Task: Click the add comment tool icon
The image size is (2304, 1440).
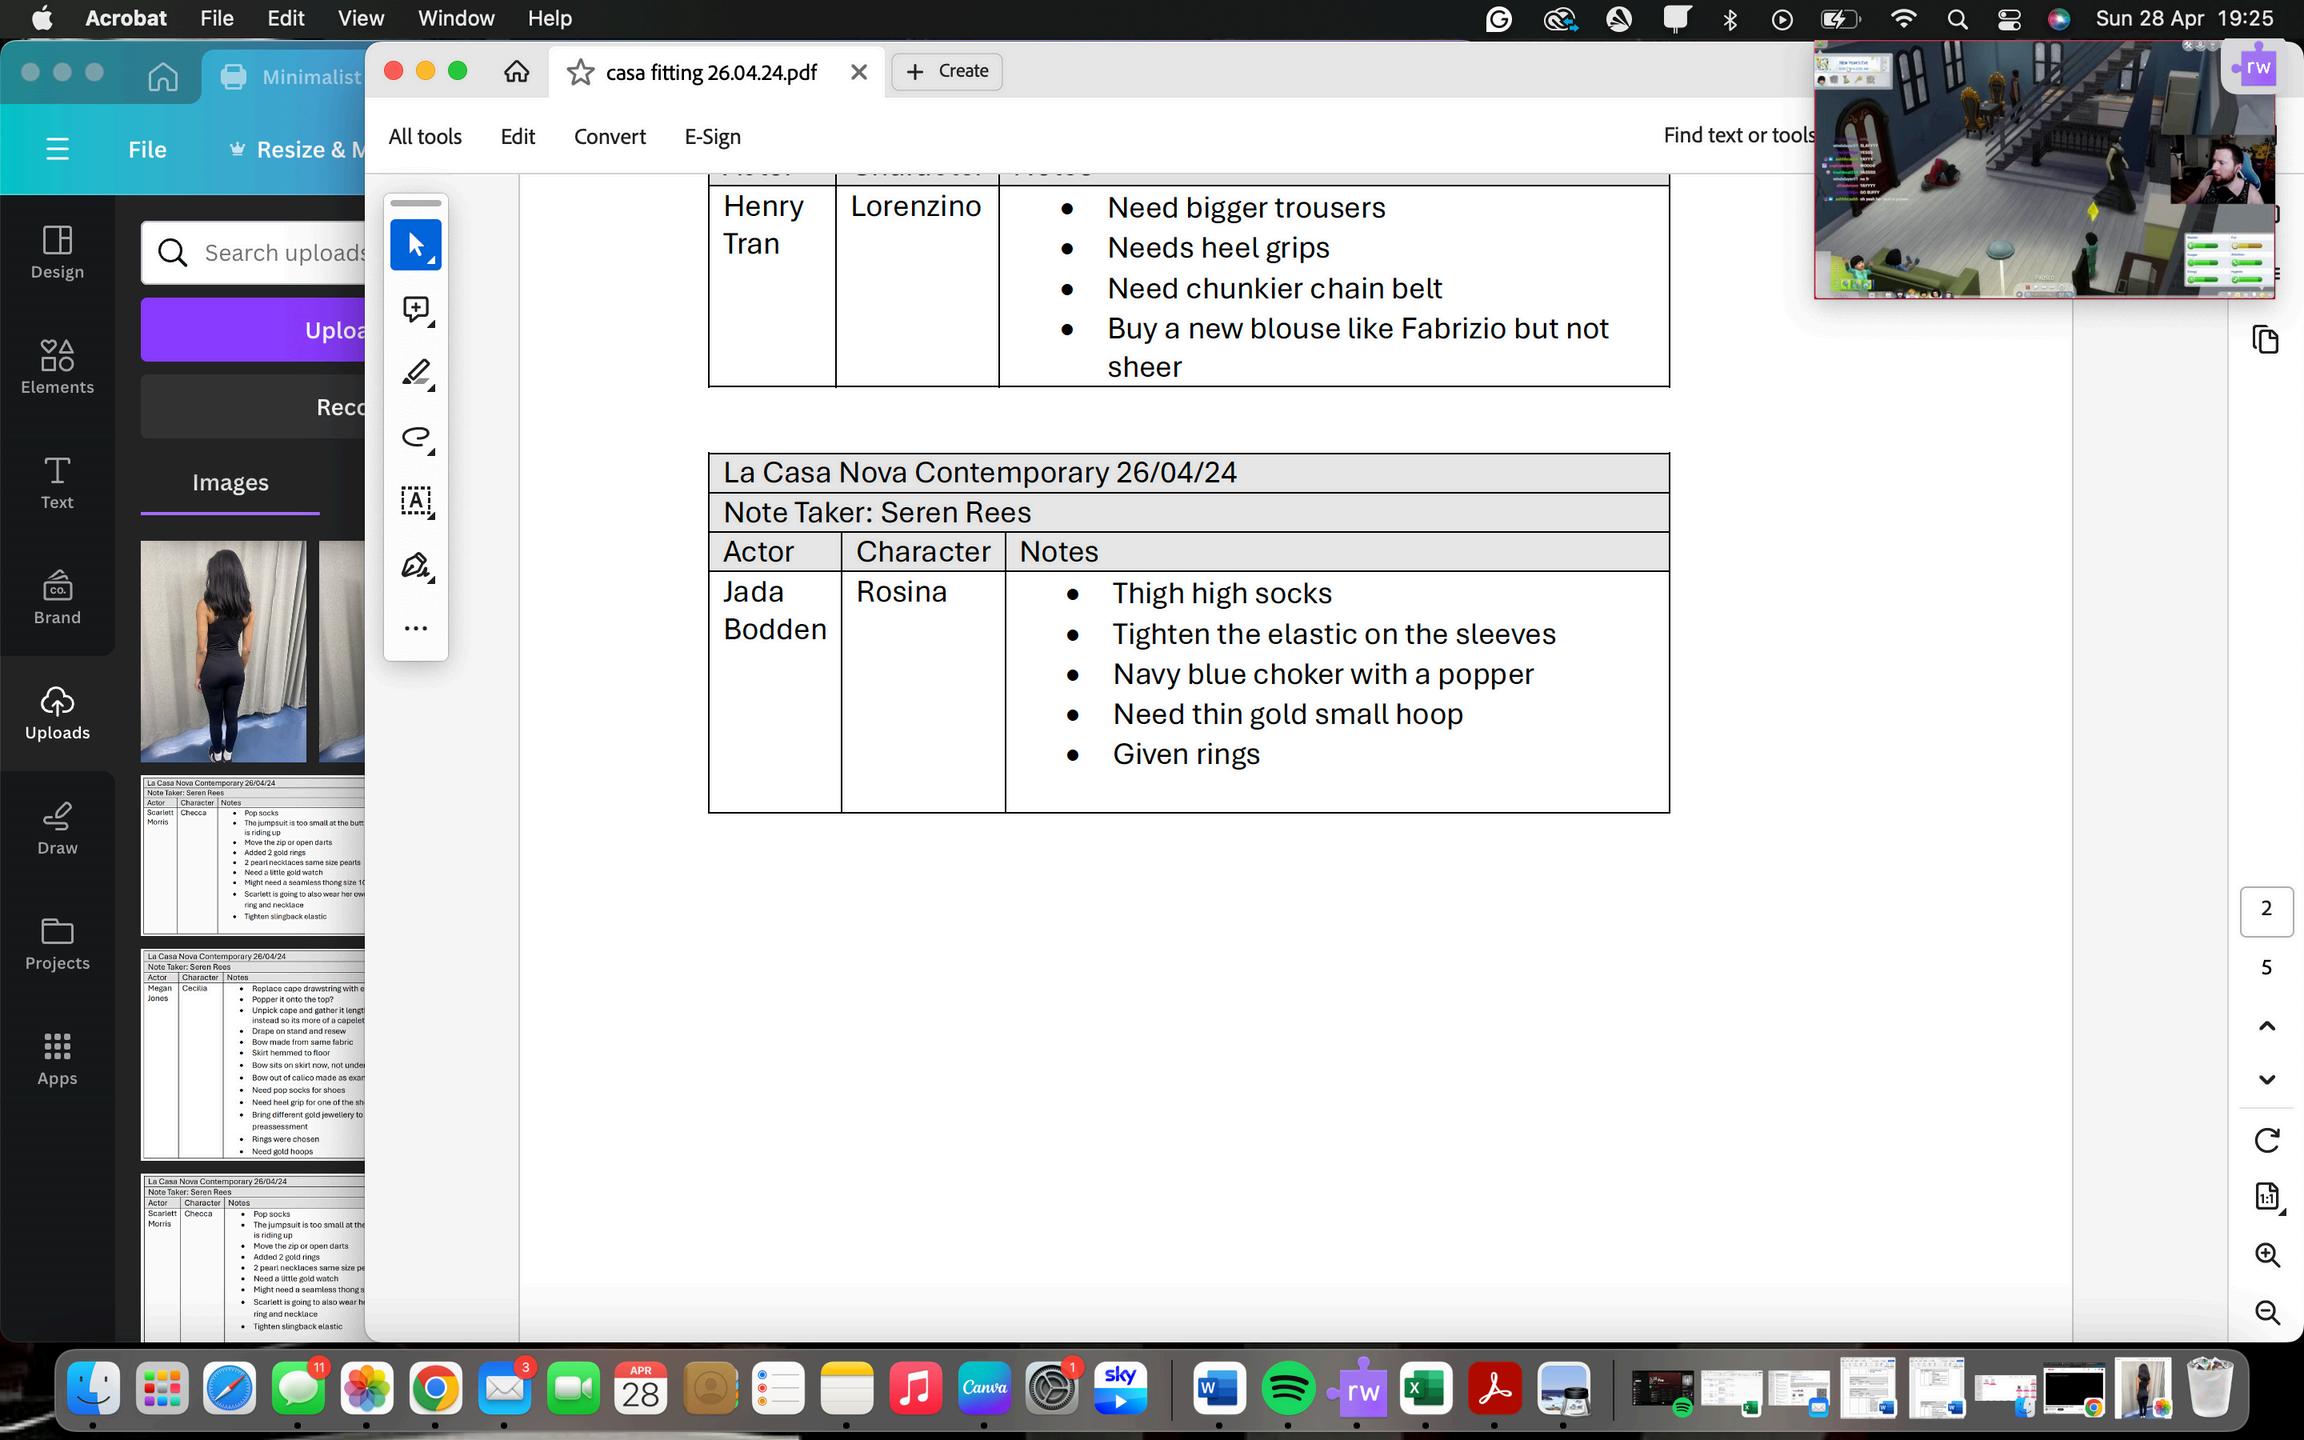Action: coord(416,309)
